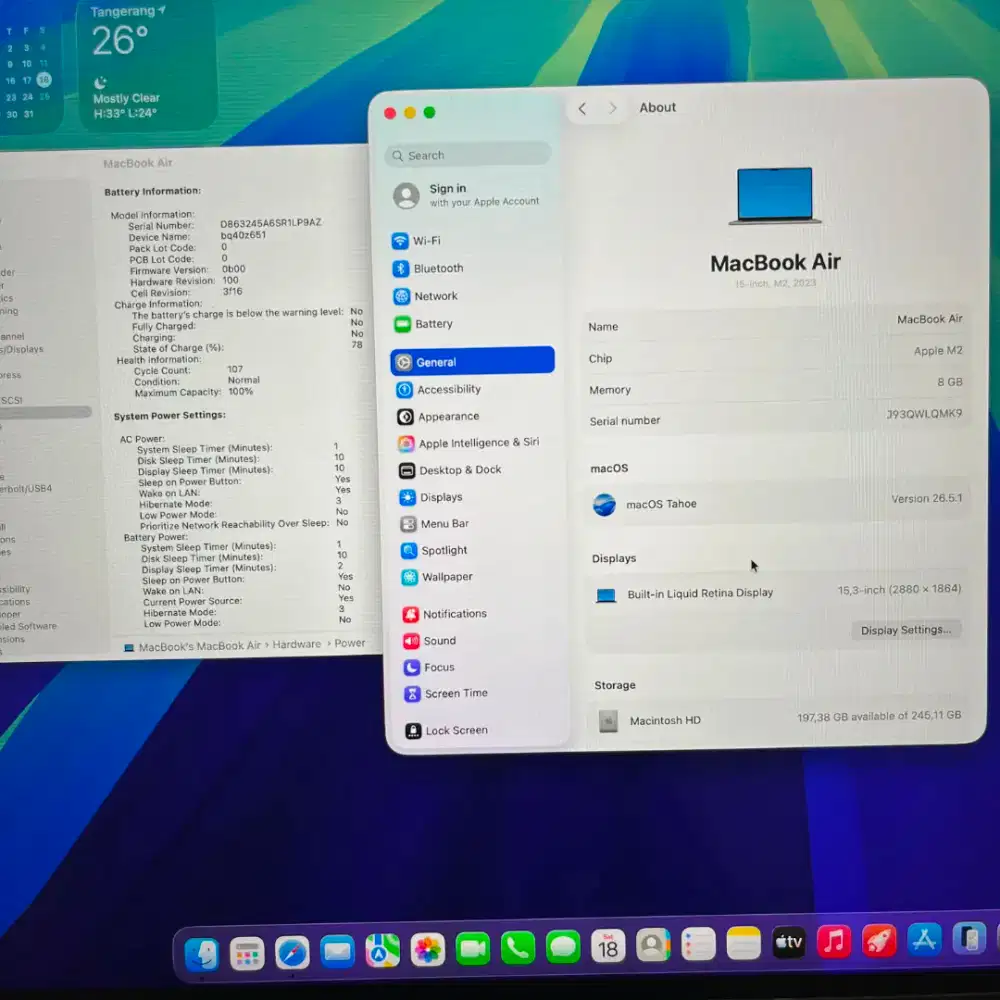
Task: Open the Tangerang weather widget
Action: tap(146, 64)
